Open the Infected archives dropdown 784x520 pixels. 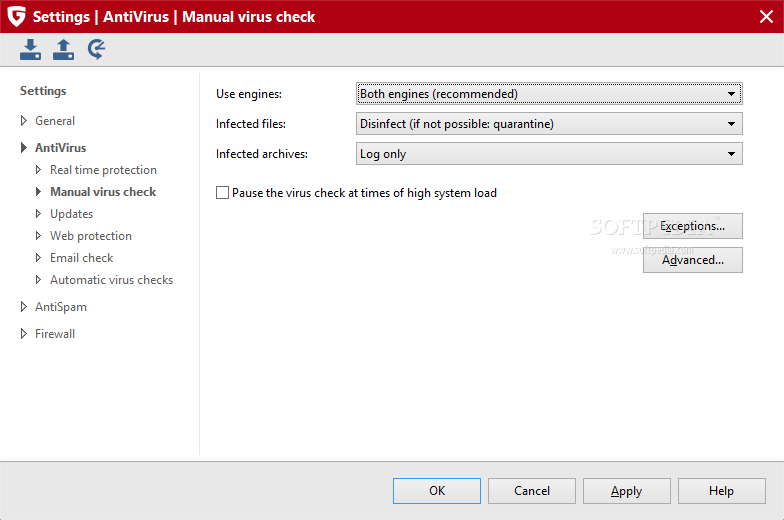tap(549, 154)
